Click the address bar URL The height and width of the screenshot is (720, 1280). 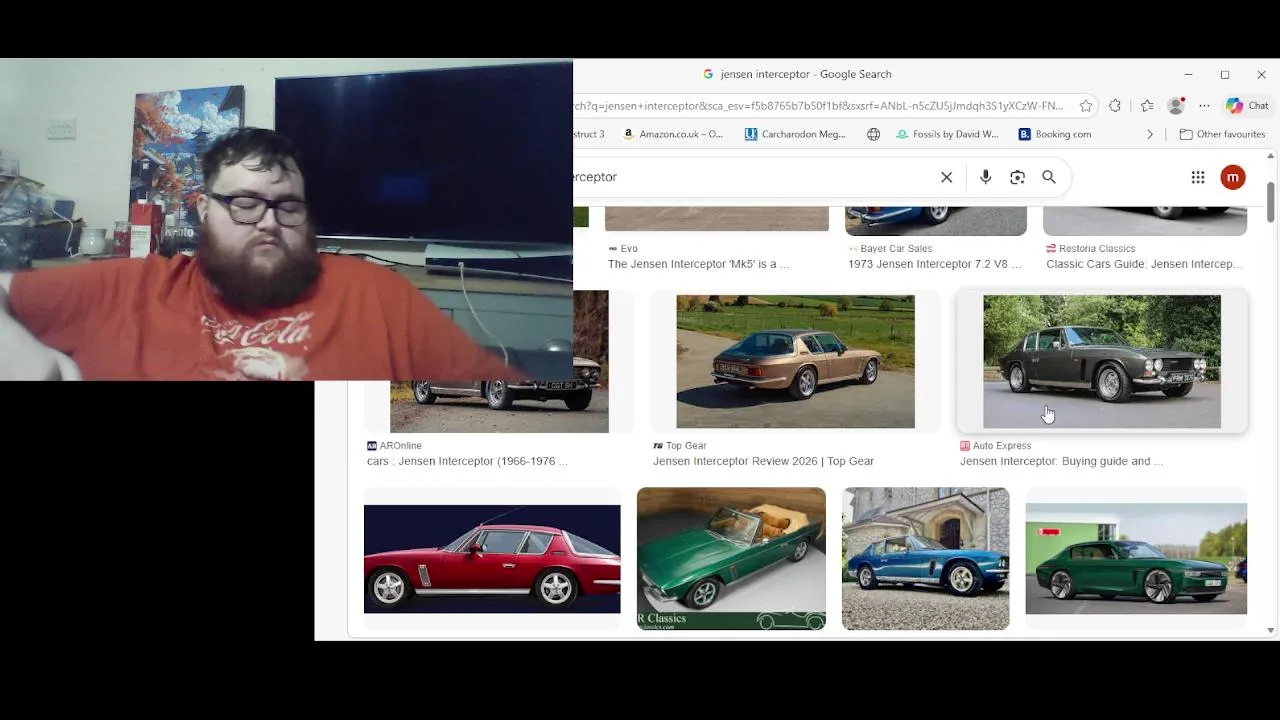coord(818,105)
